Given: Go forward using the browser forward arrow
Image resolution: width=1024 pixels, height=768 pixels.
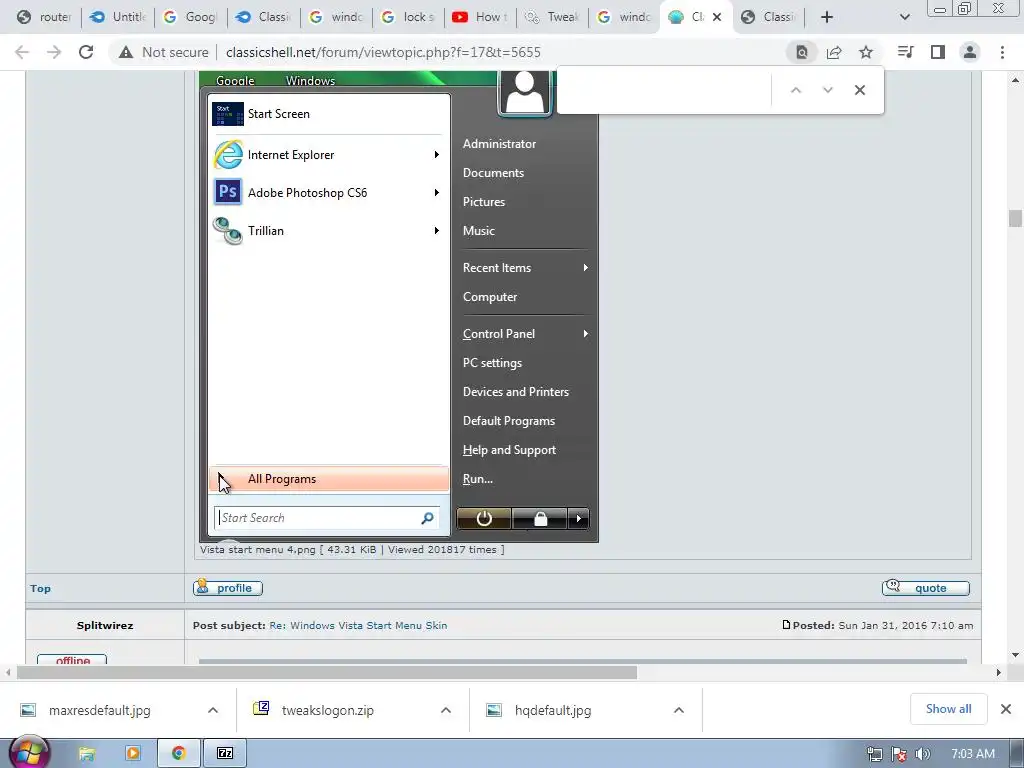Looking at the screenshot, I should click(54, 52).
